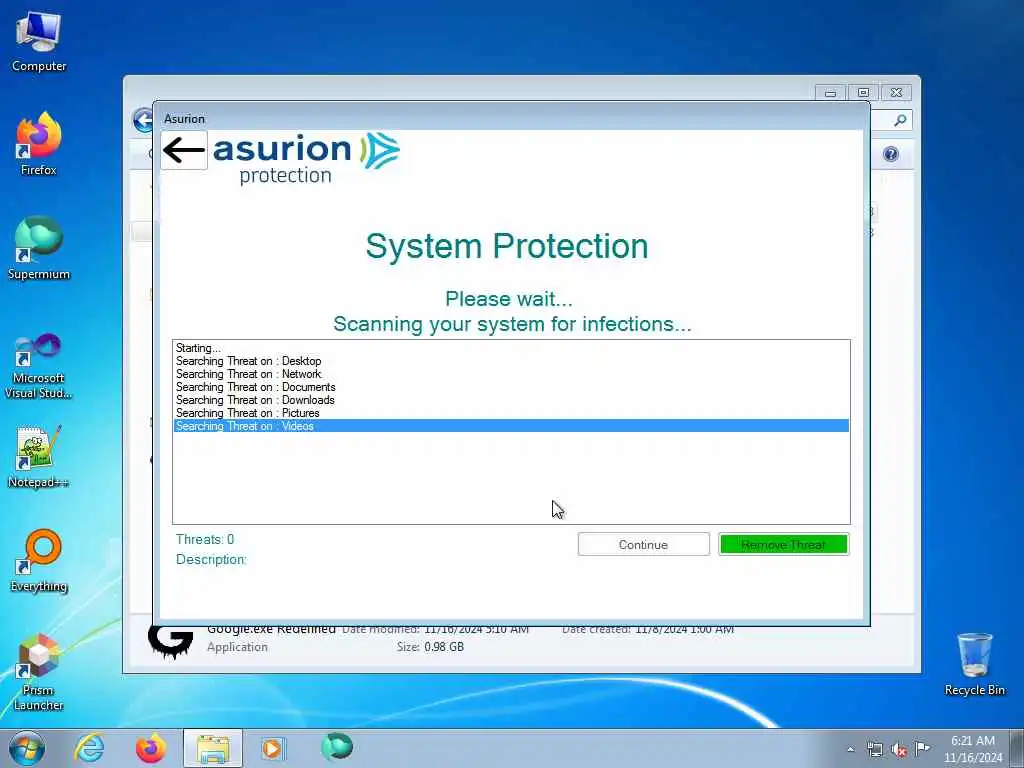This screenshot has height=768, width=1024.
Task: Minimize the Explorer window
Action: (830, 93)
